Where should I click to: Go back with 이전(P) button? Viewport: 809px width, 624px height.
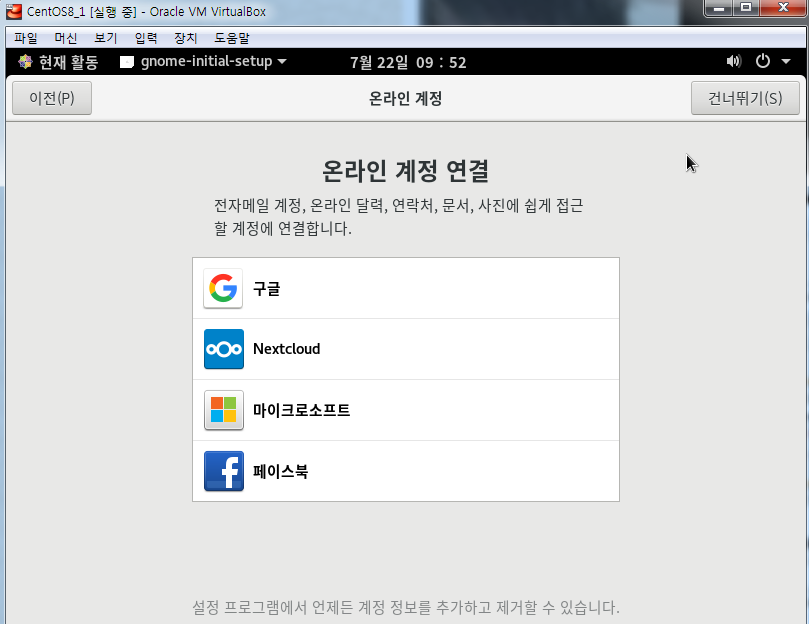52,98
